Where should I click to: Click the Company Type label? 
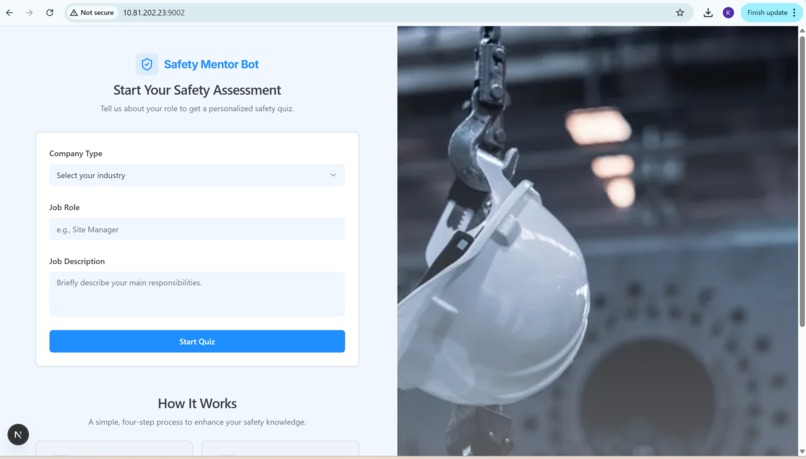[76, 154]
